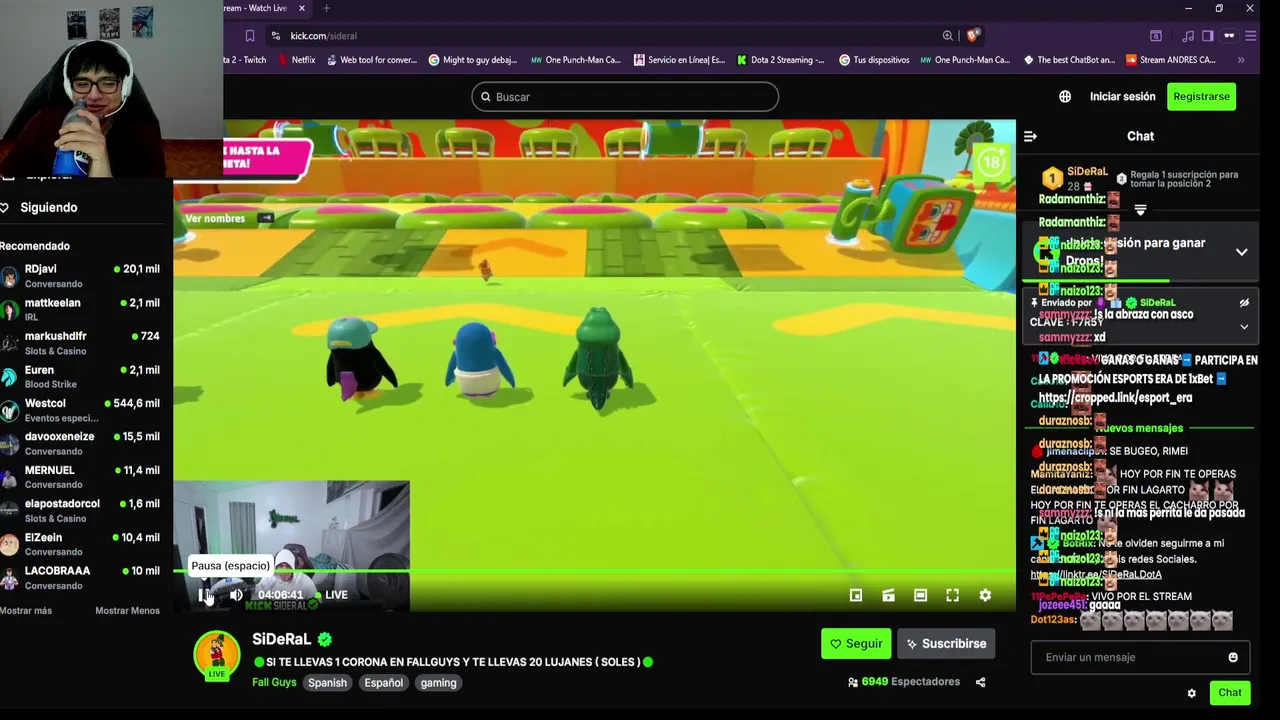Open recommended channel LACOBRAAA
The height and width of the screenshot is (720, 1280).
[x=82, y=578]
